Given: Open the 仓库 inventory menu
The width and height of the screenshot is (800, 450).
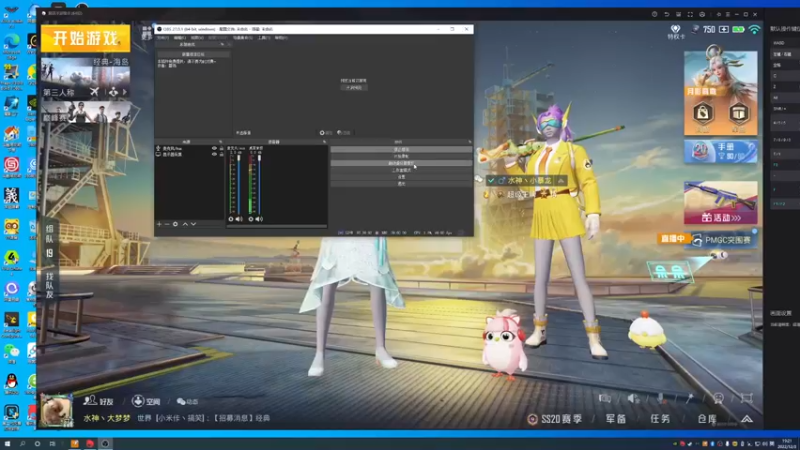Looking at the screenshot, I should coord(707,419).
